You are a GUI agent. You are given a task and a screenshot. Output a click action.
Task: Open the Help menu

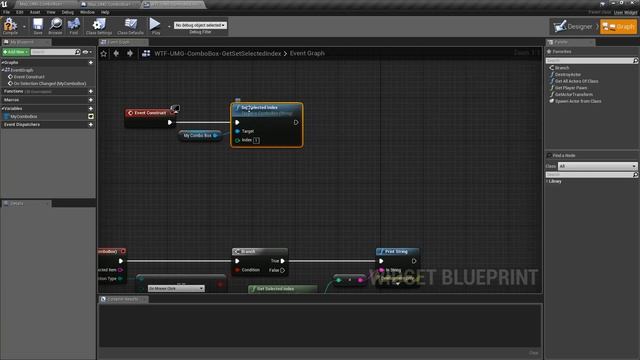(x=105, y=12)
